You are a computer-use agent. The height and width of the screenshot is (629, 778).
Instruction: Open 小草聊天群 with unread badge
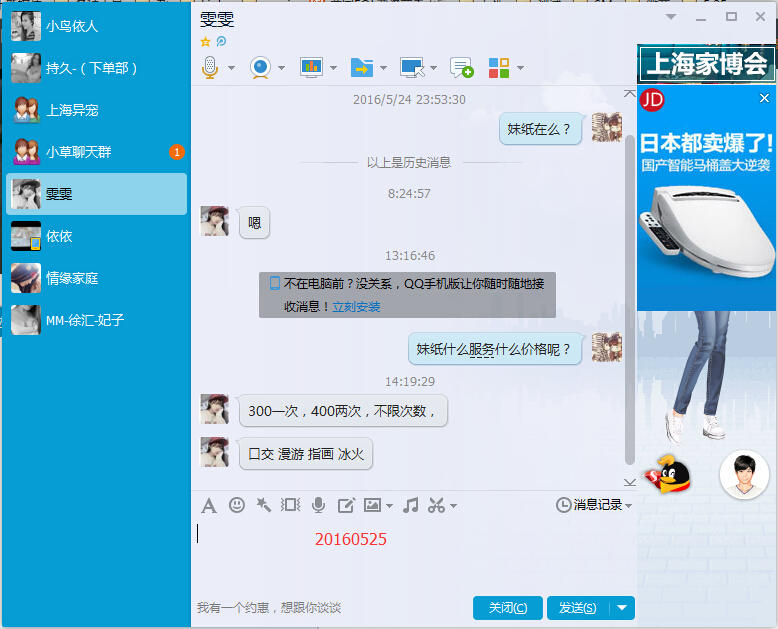point(96,152)
